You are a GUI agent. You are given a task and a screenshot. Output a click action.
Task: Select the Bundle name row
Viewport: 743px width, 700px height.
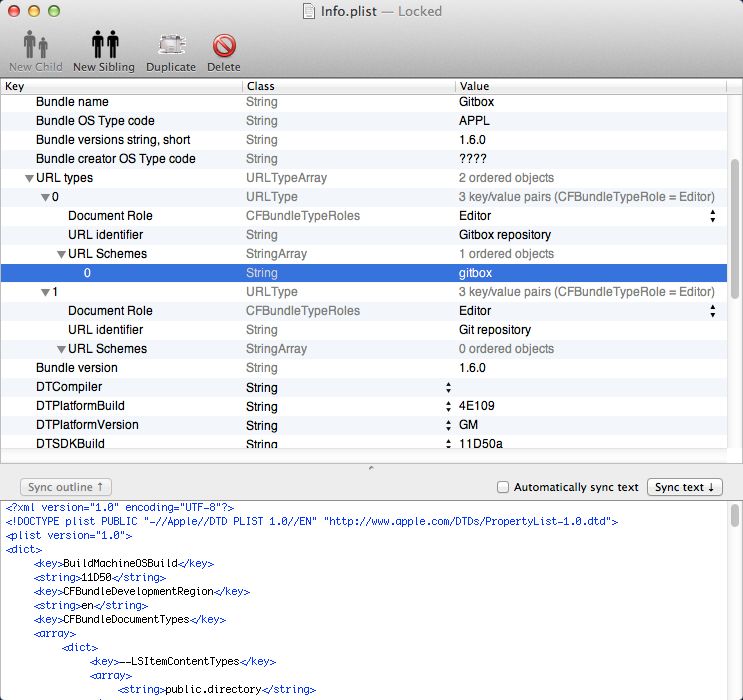364,102
